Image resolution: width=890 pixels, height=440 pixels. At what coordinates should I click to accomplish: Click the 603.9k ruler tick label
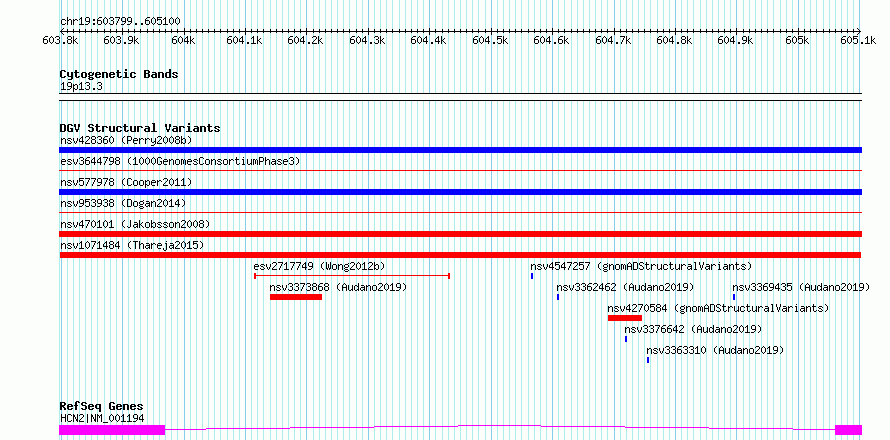(x=122, y=40)
